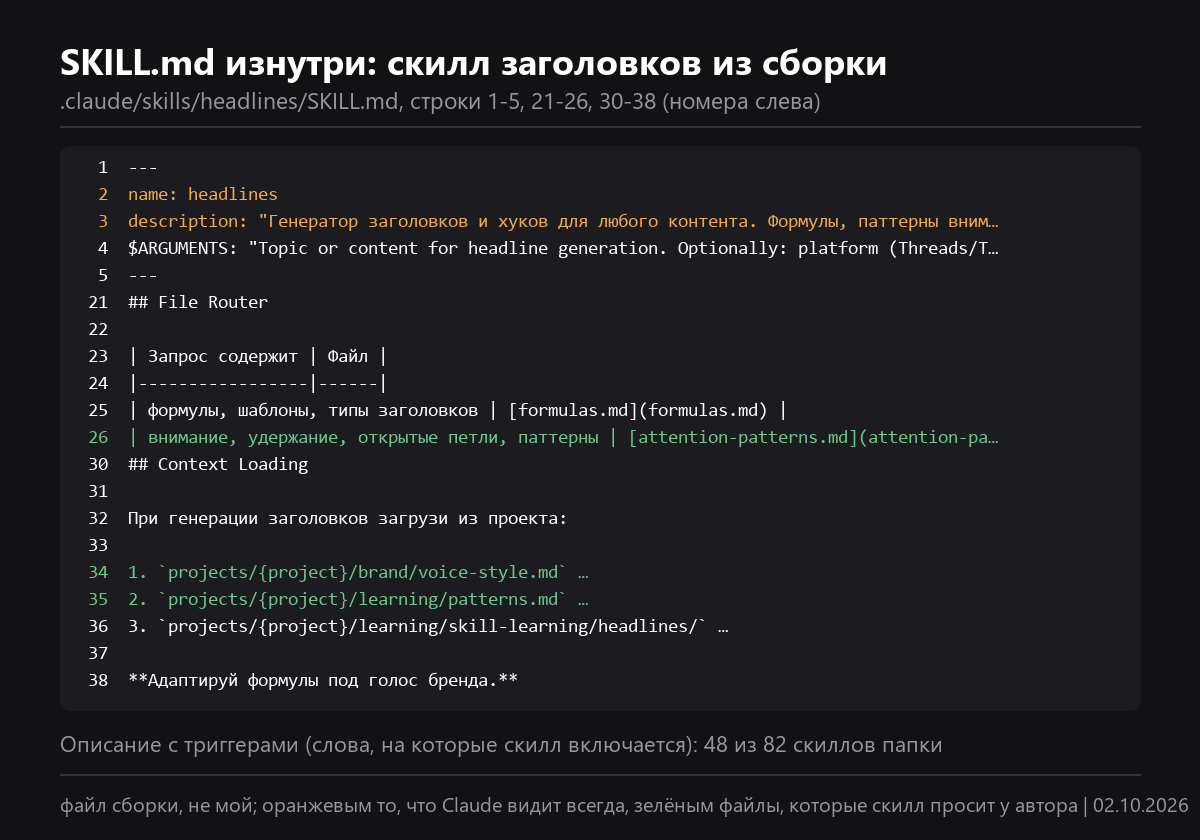1200x840 pixels.
Task: Click the 'learning/patterns.md' list line
Action: point(358,599)
